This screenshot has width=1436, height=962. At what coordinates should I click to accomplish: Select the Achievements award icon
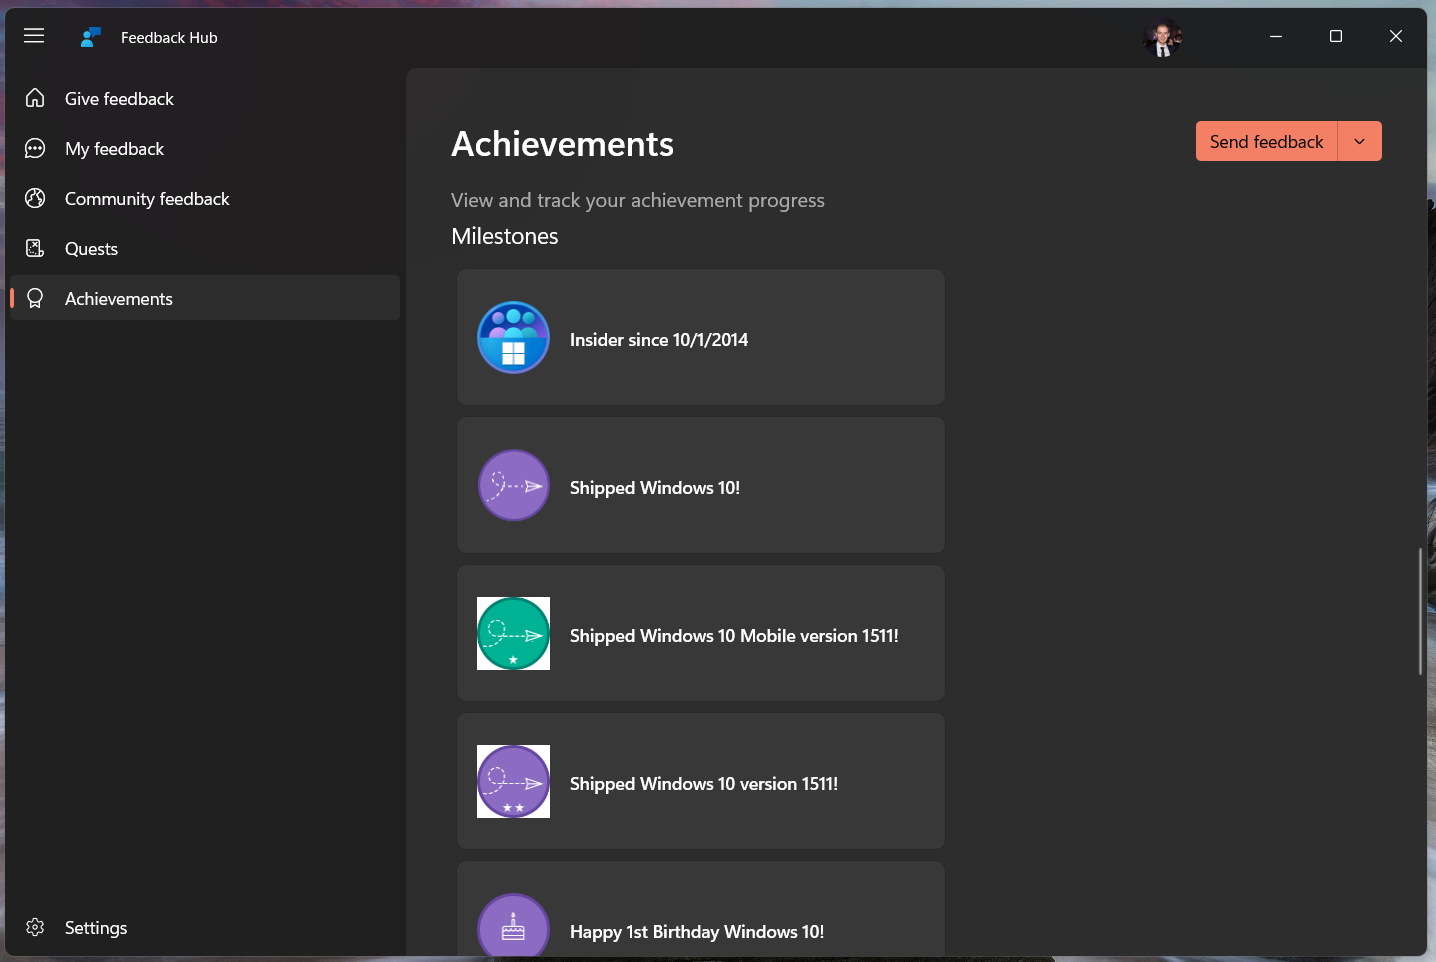pyautogui.click(x=35, y=298)
